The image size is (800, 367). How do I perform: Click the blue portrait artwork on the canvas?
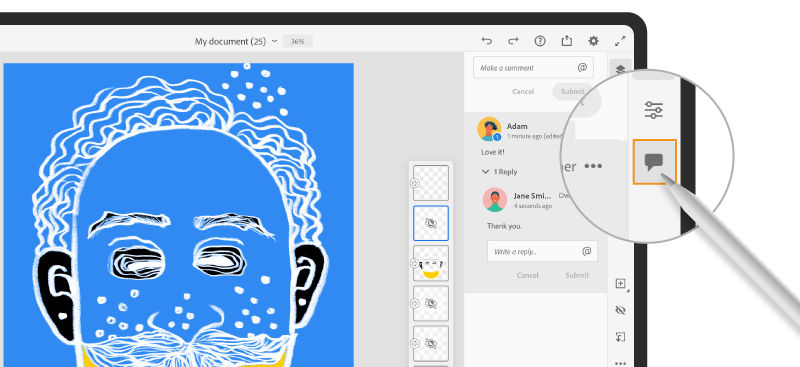pos(179,214)
